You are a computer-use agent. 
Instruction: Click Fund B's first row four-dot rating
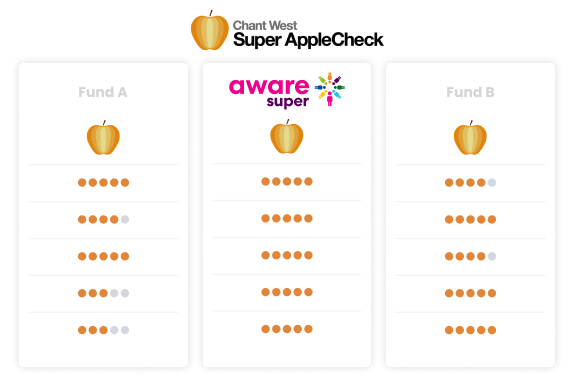click(470, 183)
